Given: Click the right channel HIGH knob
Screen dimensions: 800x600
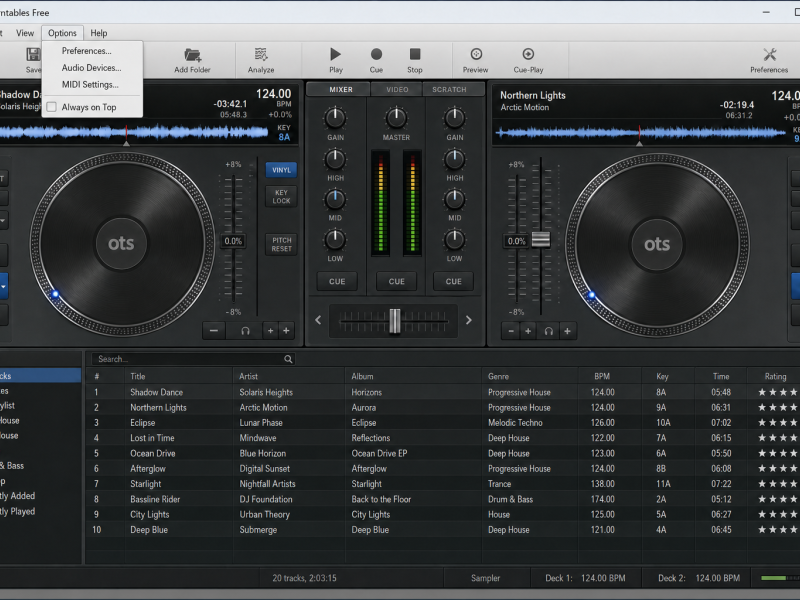Looking at the screenshot, I should [454, 159].
